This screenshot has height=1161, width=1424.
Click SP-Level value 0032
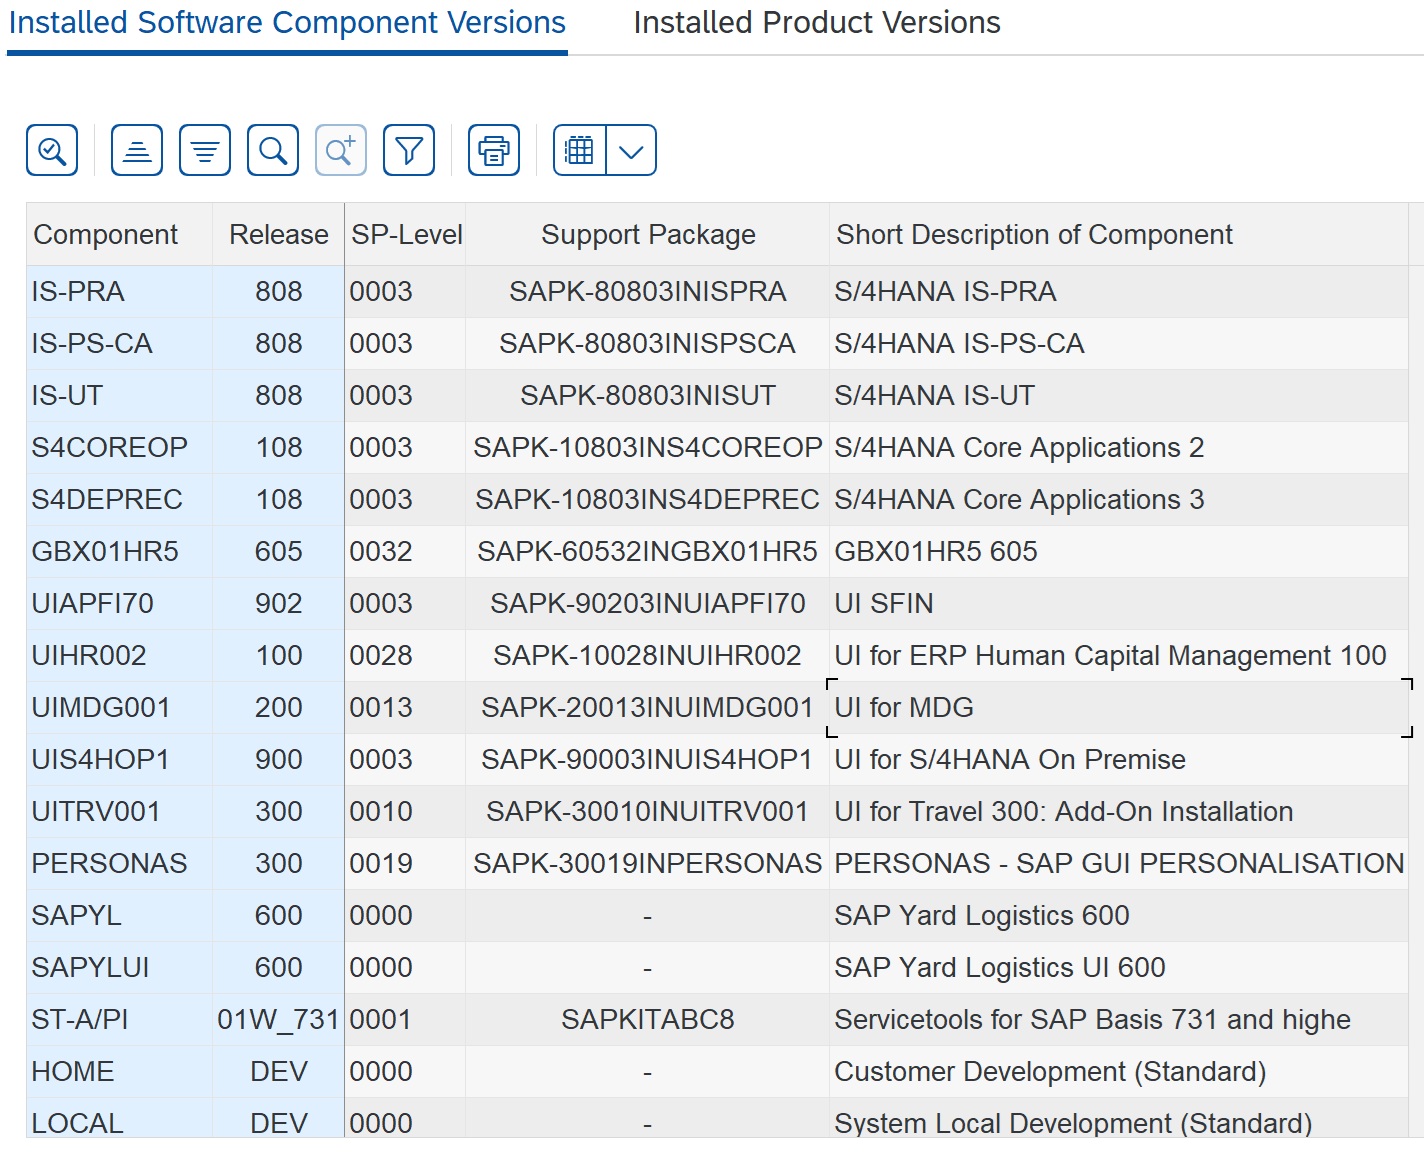(406, 551)
